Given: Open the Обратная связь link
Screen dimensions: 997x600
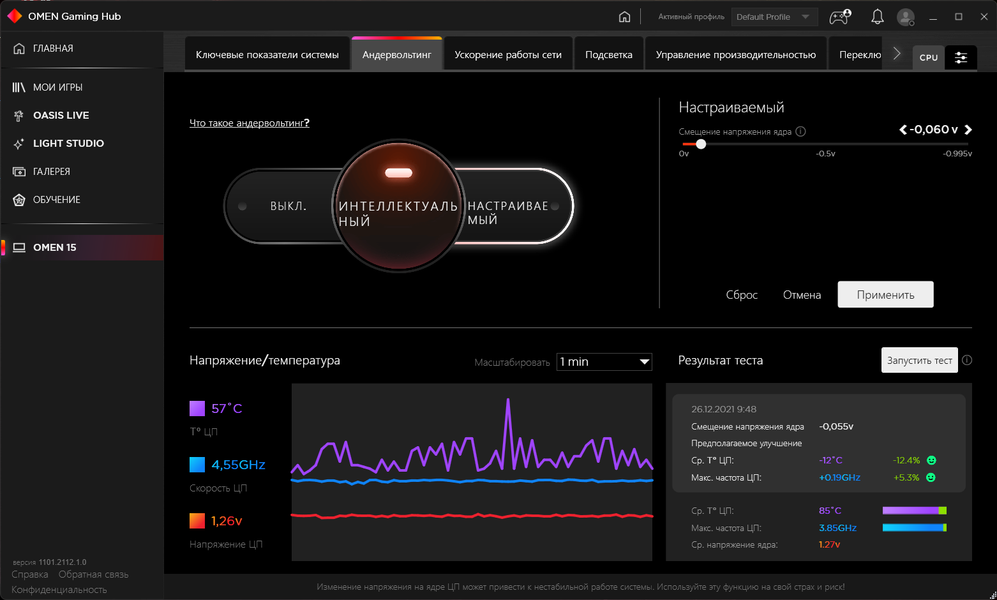Looking at the screenshot, I should click(93, 574).
